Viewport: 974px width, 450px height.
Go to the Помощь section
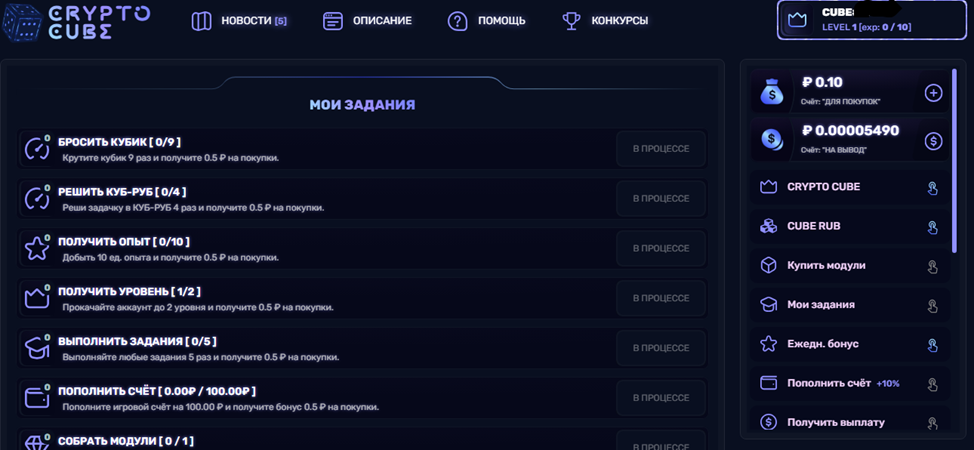487,21
